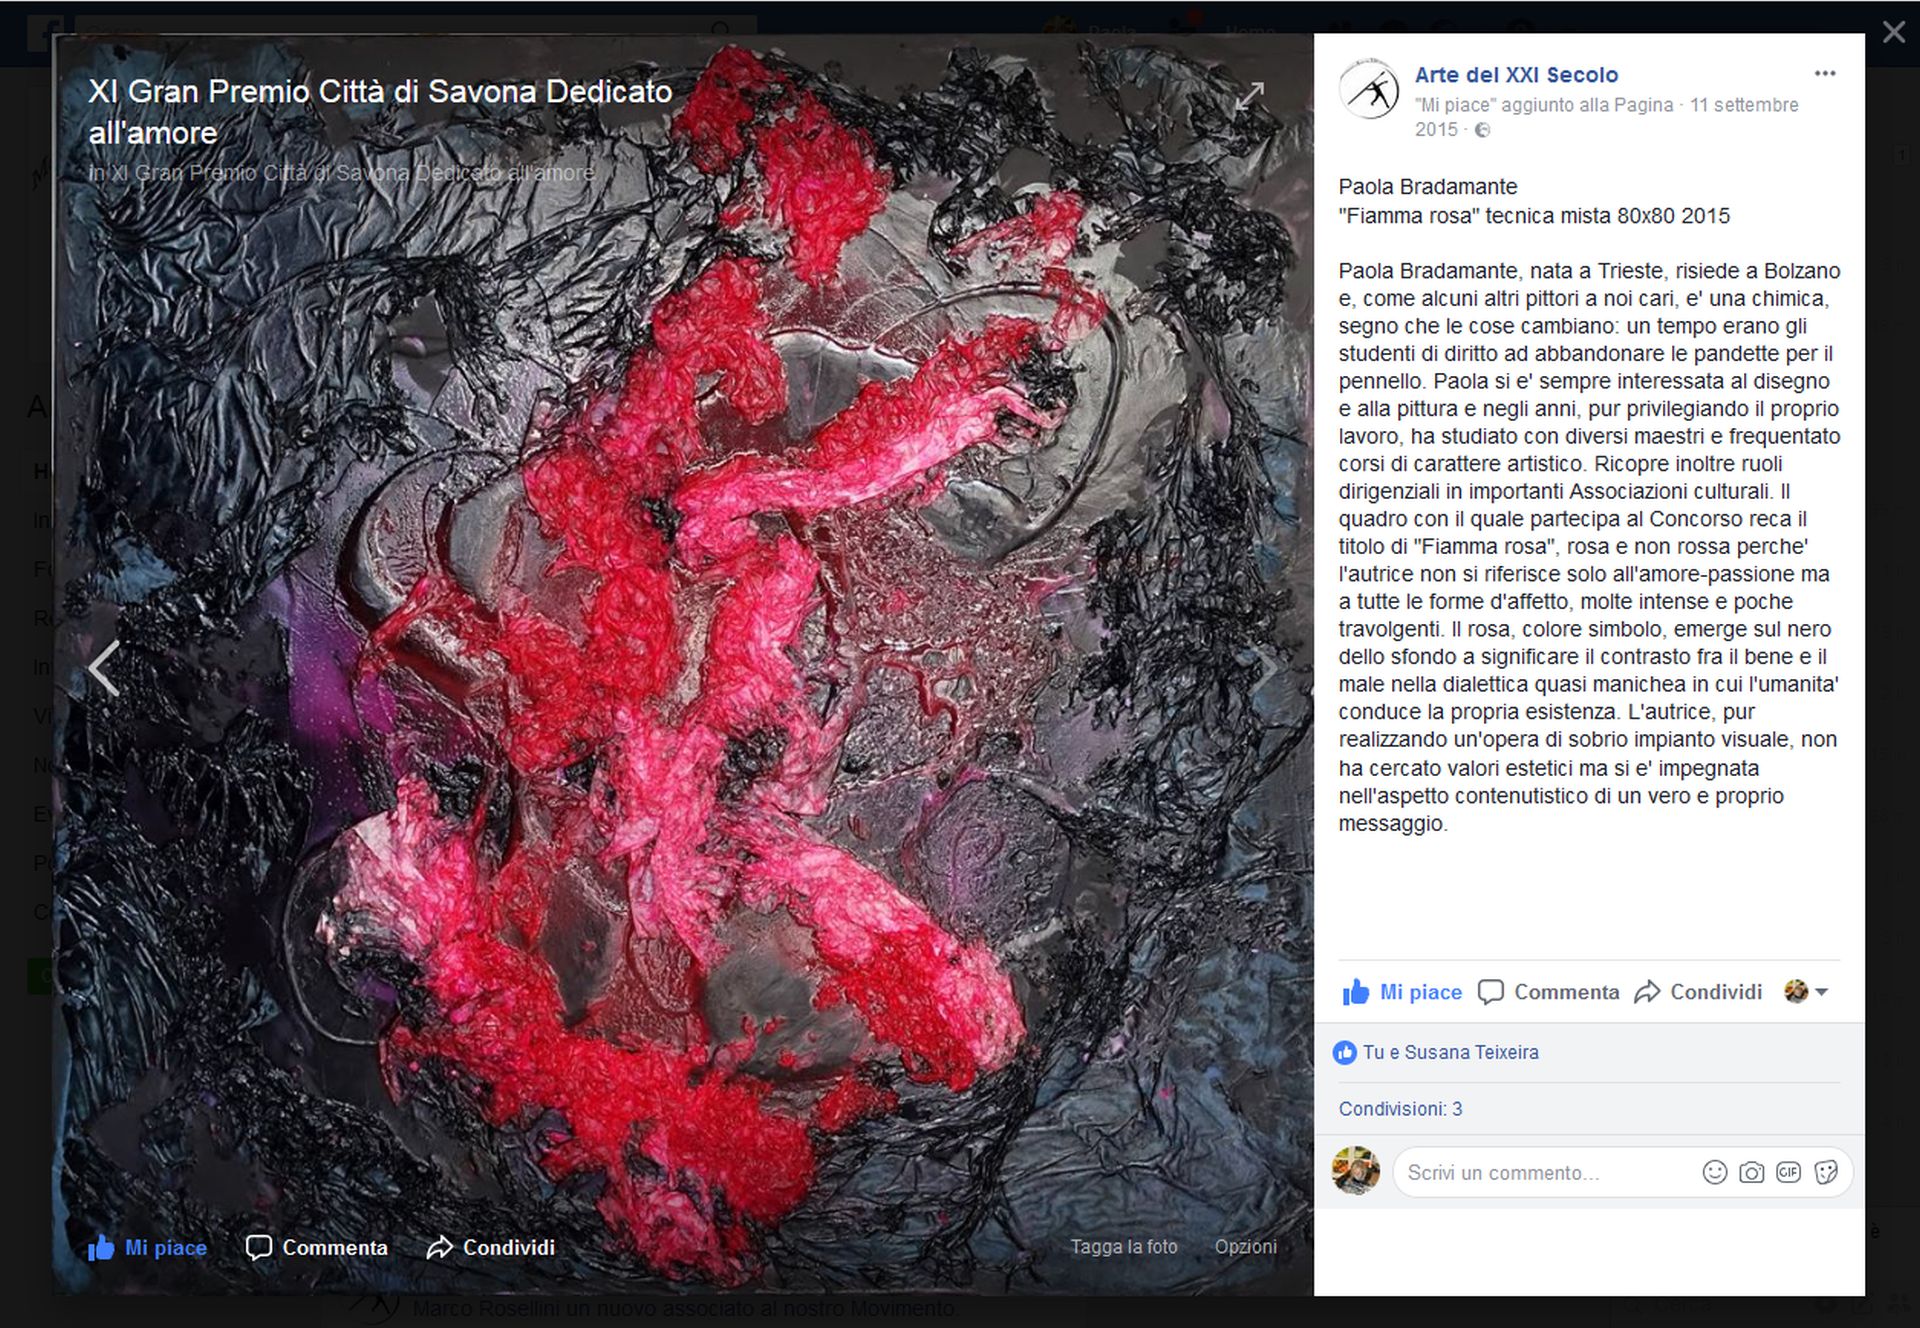Open the Arte del XXI Secolo page link

click(1516, 75)
